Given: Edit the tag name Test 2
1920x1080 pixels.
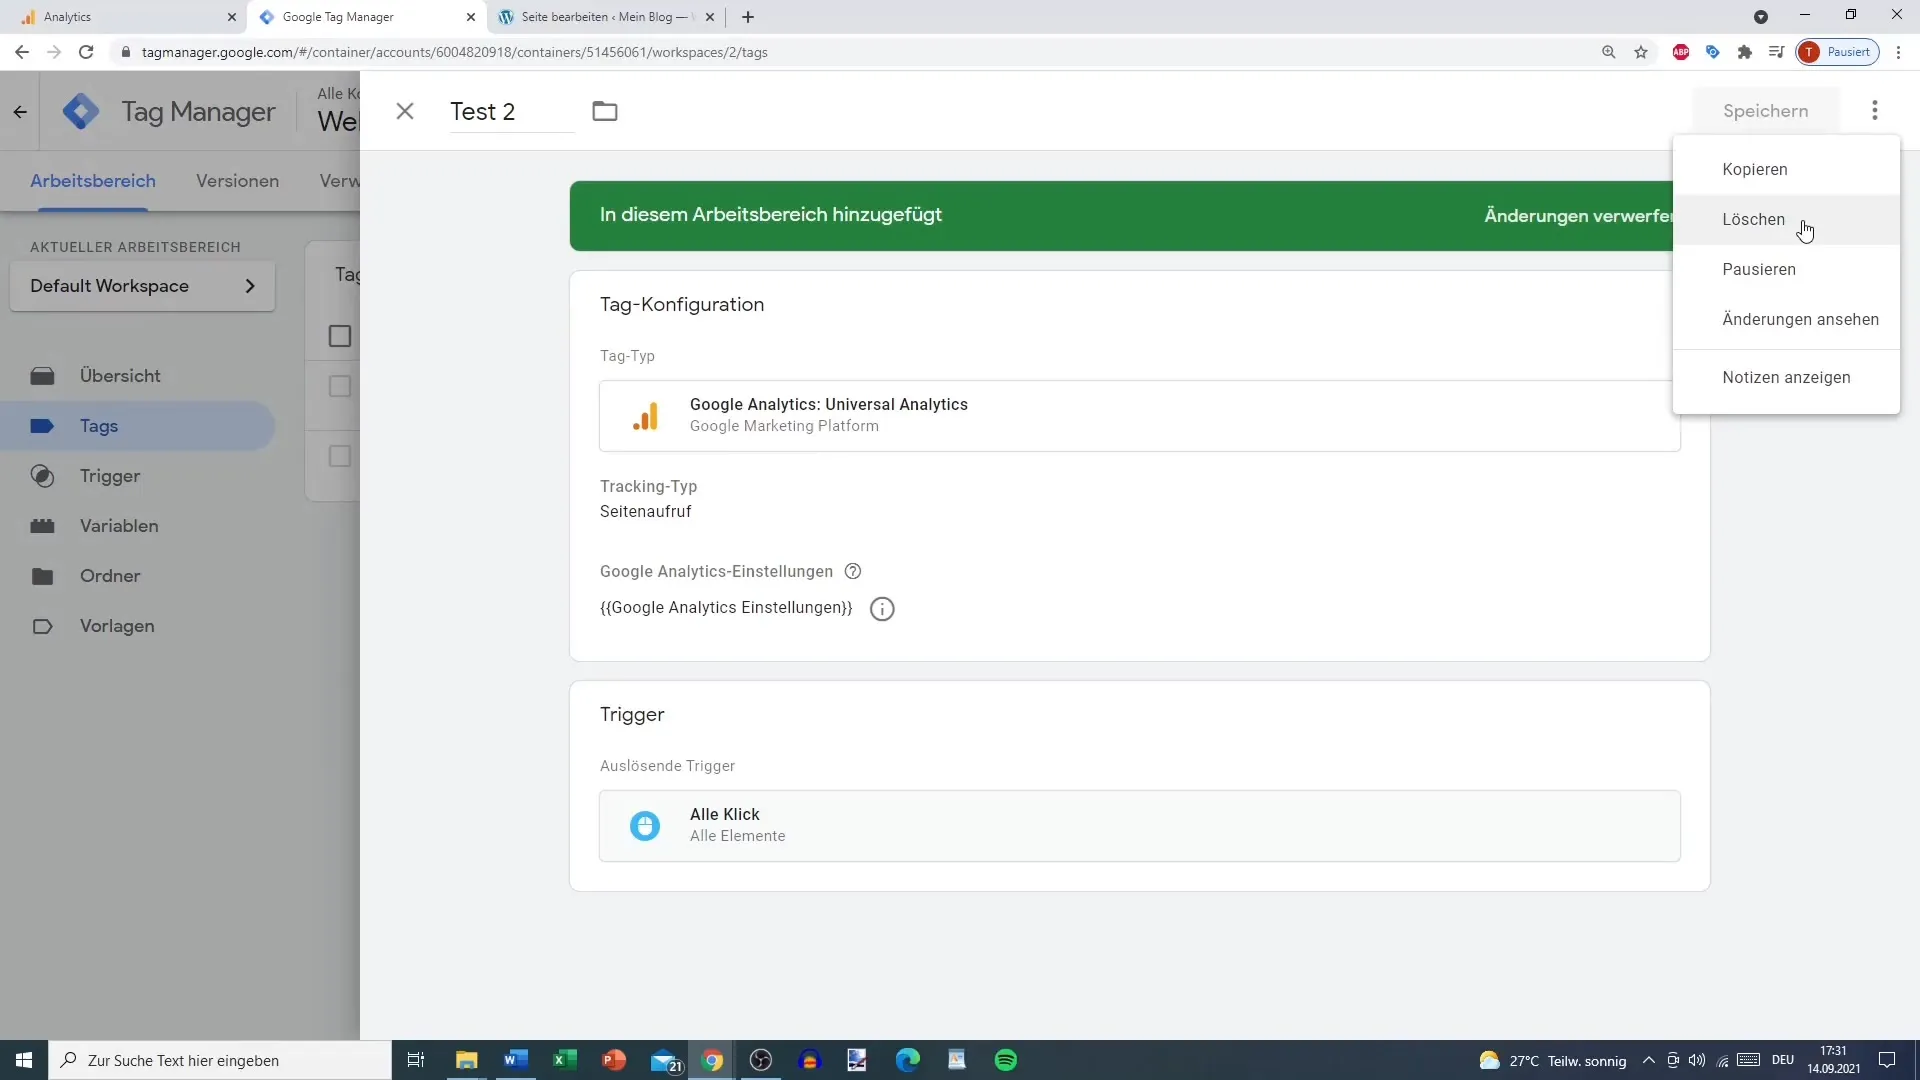Looking at the screenshot, I should 511,111.
